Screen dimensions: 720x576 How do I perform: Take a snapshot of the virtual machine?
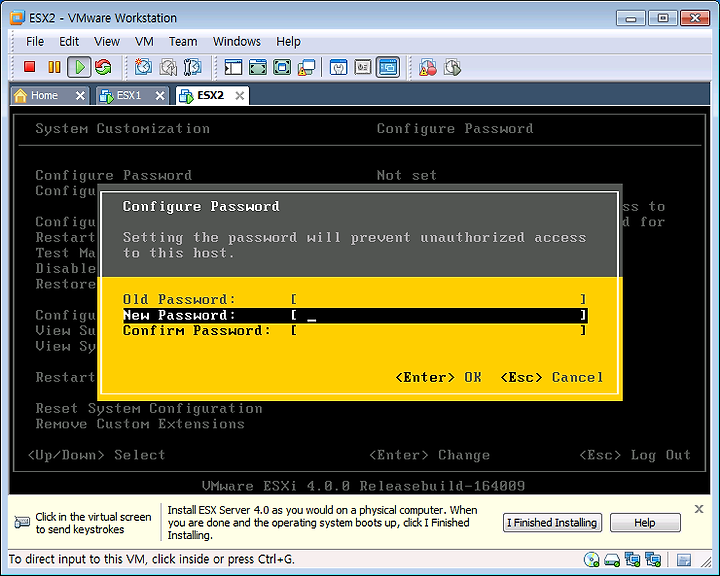coord(143,67)
